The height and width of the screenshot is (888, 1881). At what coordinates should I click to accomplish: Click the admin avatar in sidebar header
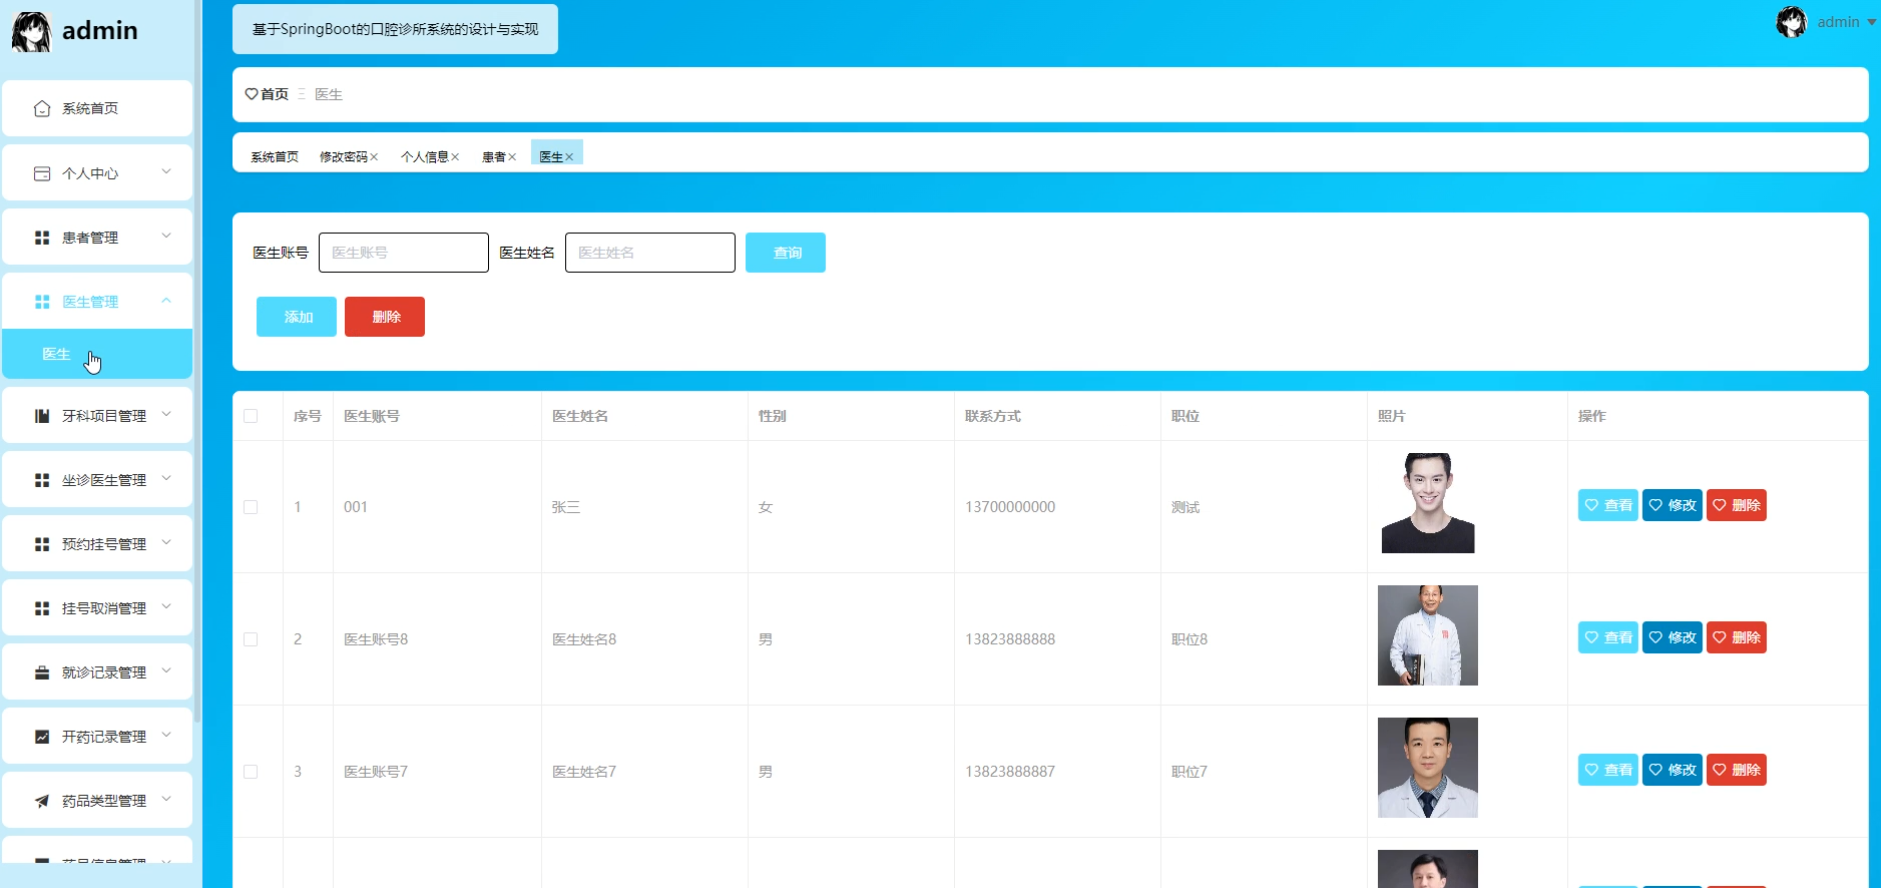[31, 31]
